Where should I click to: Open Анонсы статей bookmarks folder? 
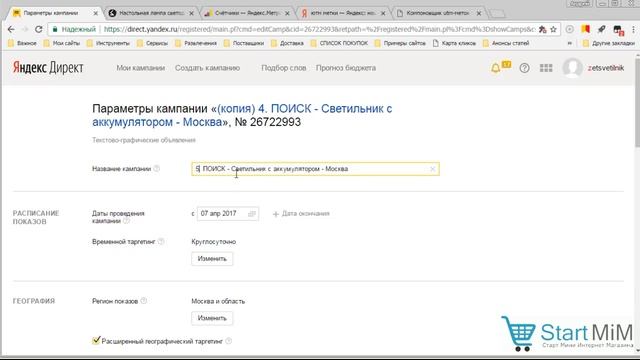click(x=506, y=43)
